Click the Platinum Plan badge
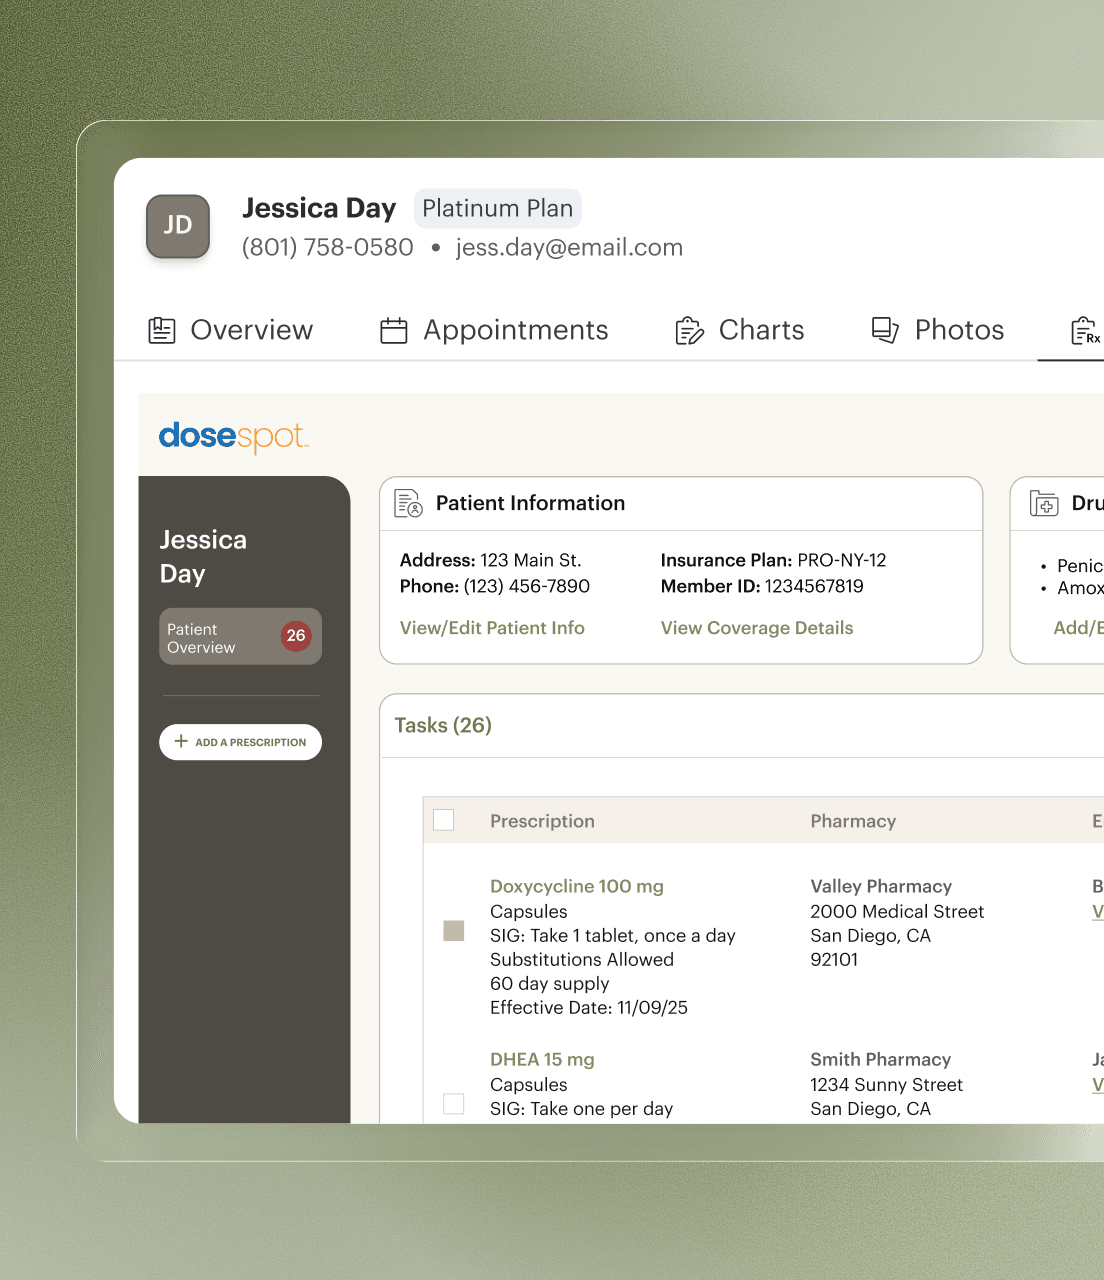This screenshot has width=1104, height=1280. 498,208
